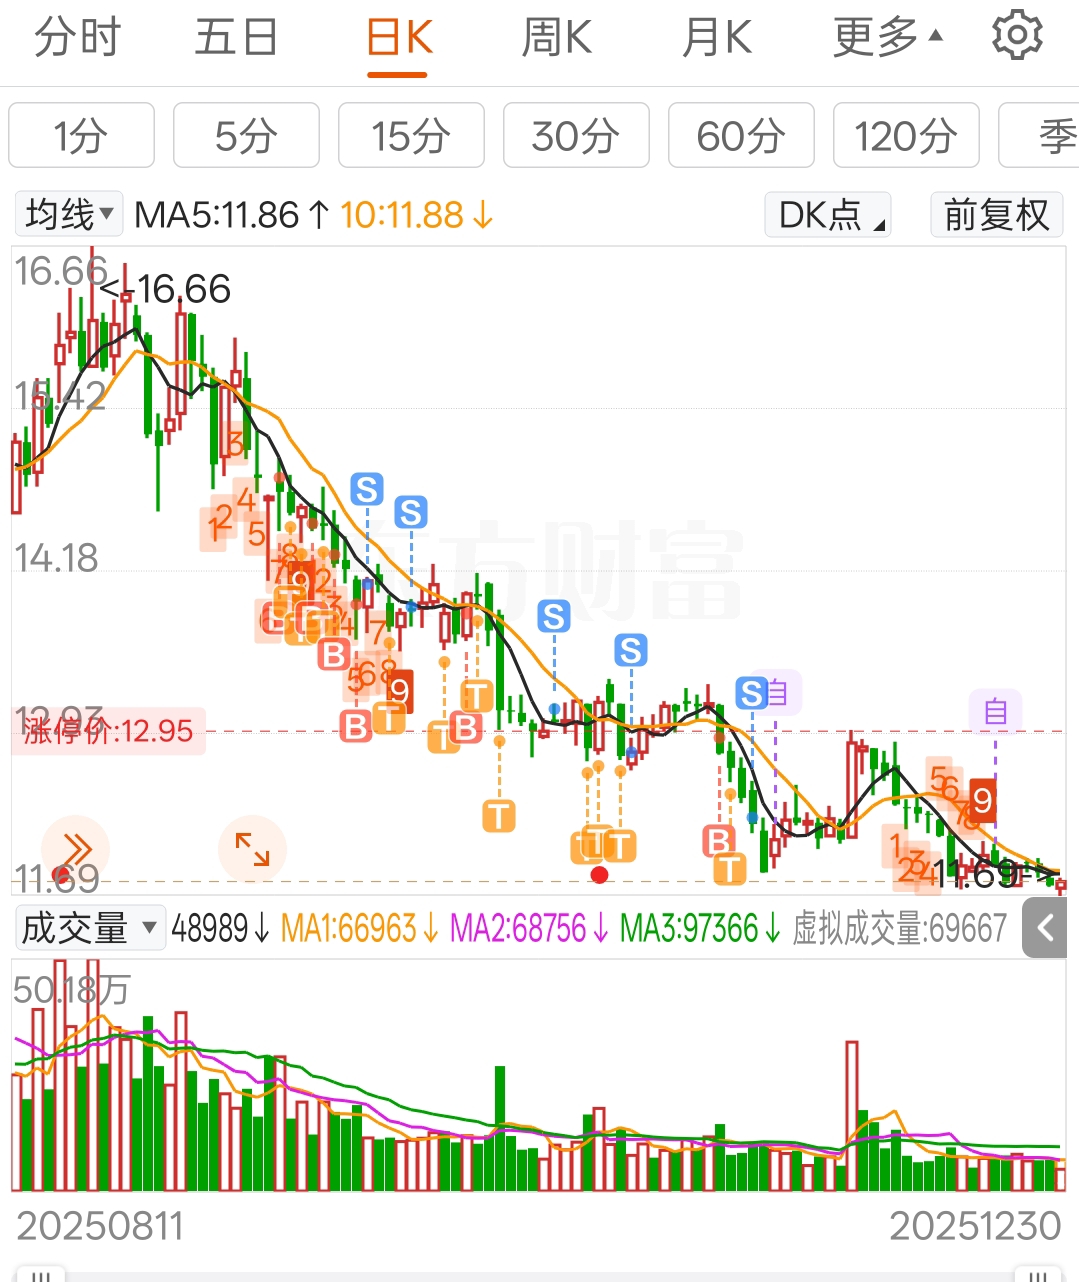This screenshot has width=1079, height=1282.
Task: Open the 月K tab
Action: click(x=717, y=38)
